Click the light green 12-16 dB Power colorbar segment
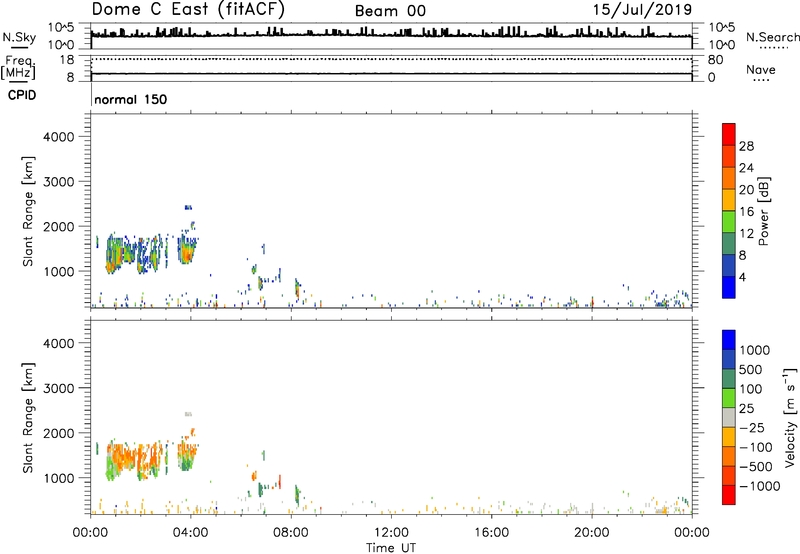The width and height of the screenshot is (800, 554). tap(729, 221)
